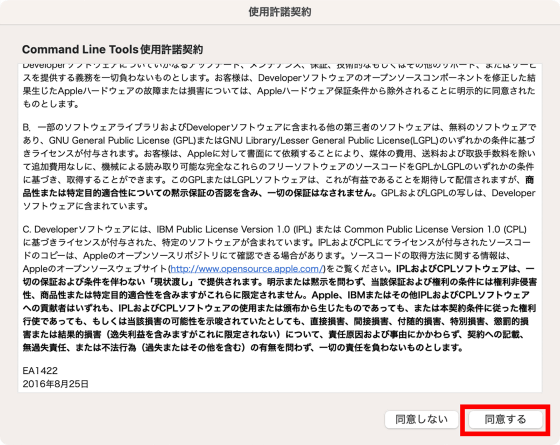
Task: Open the opensource.apple.com hyperlink
Action: [247, 269]
